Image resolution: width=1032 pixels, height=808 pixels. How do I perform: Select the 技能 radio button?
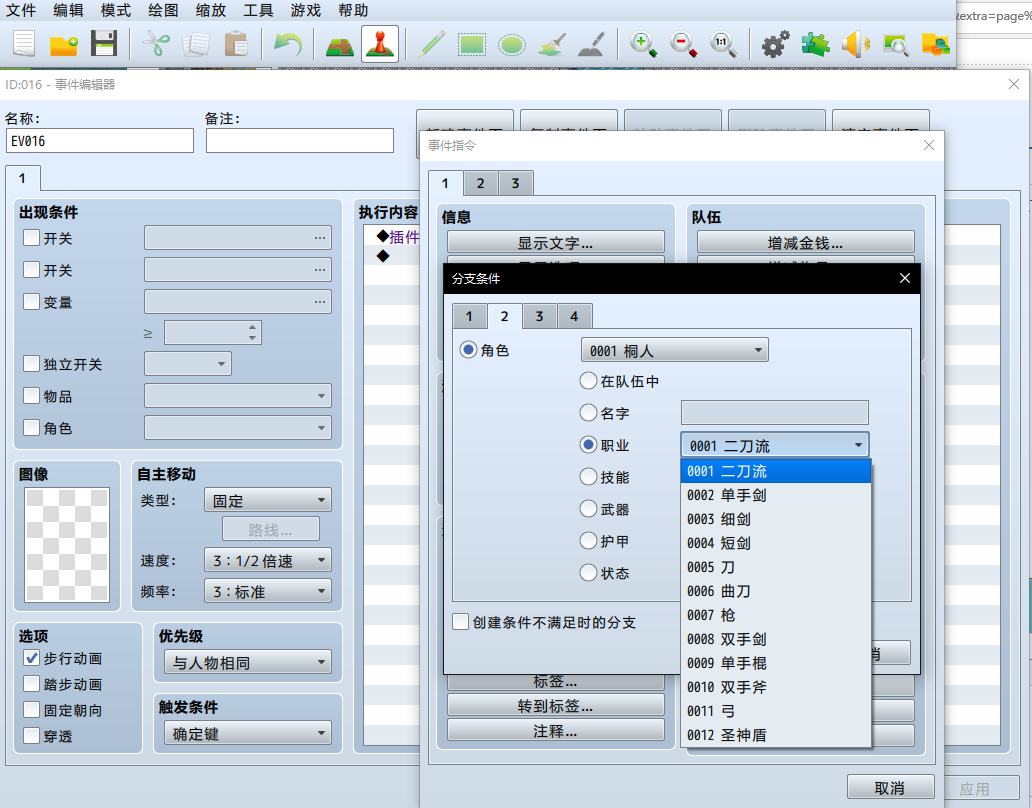[x=588, y=477]
